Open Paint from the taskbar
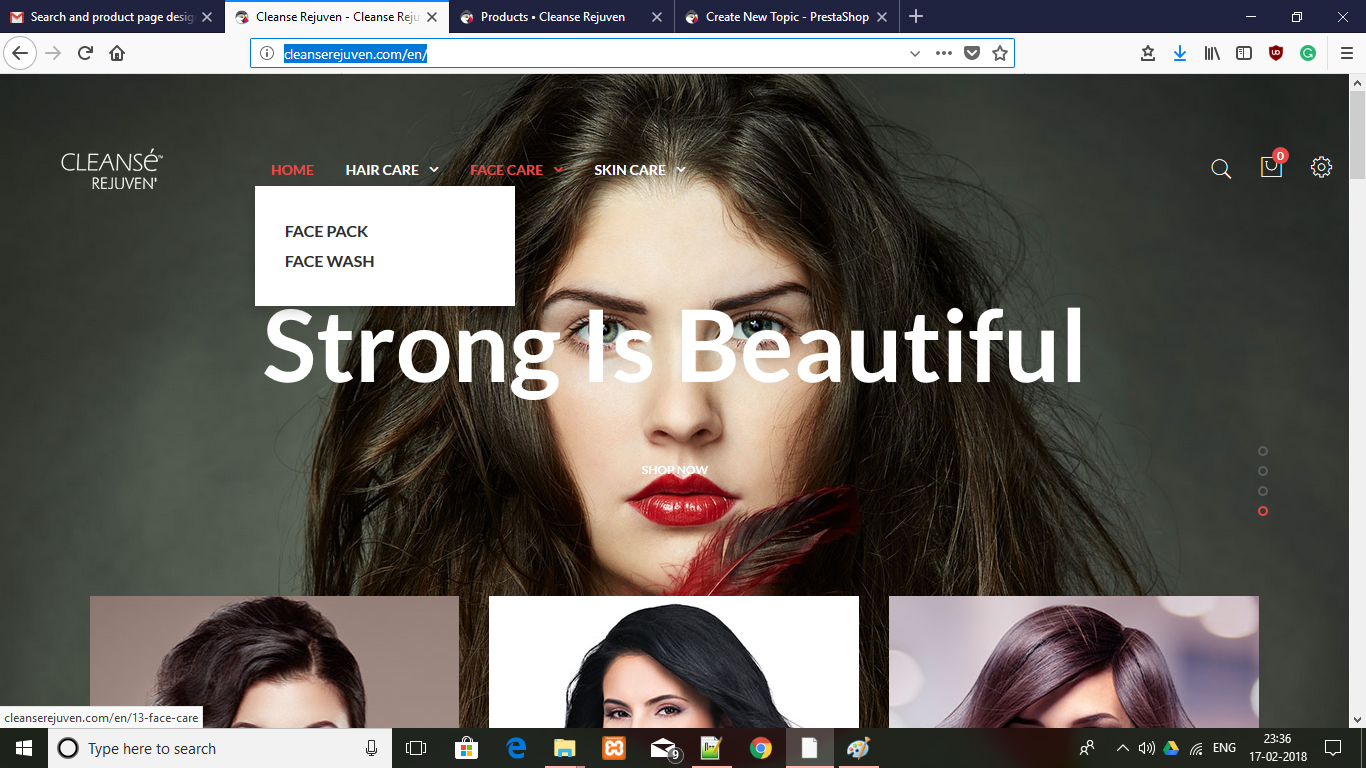This screenshot has width=1366, height=768. [x=858, y=748]
